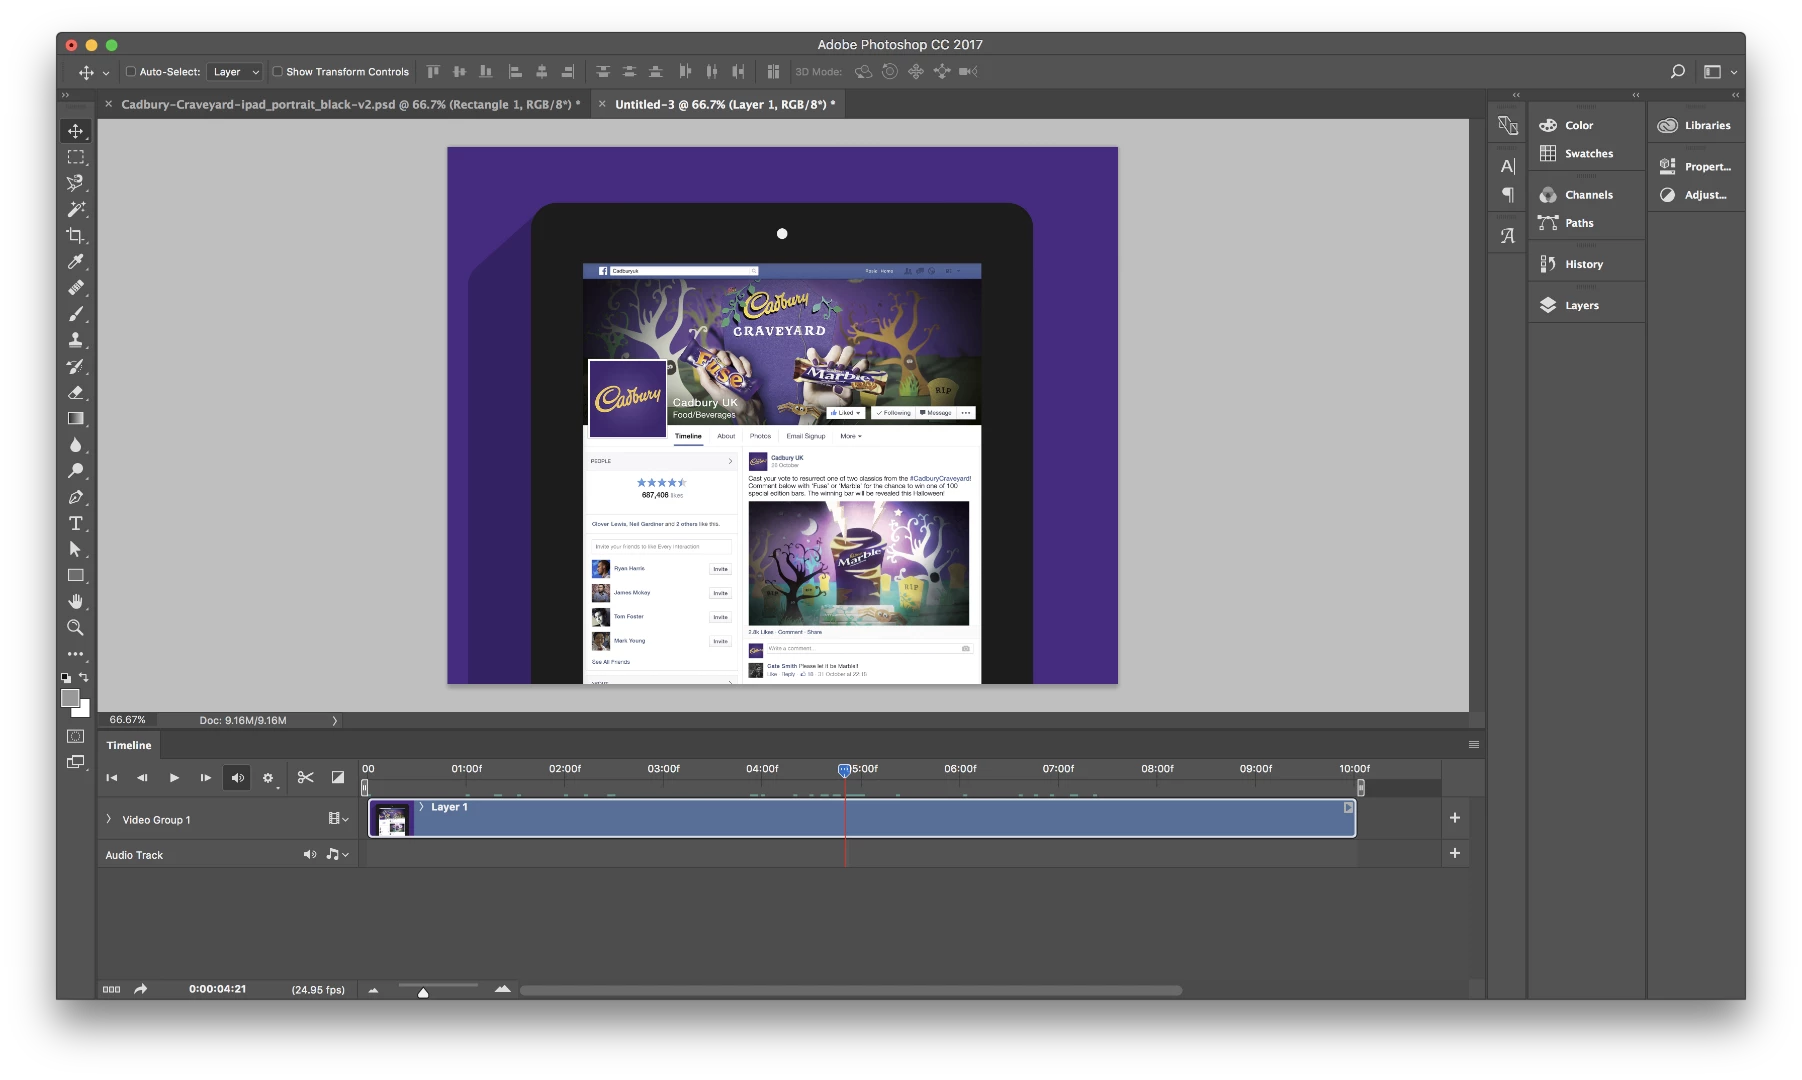This screenshot has width=1802, height=1080.
Task: Click the timeline playhead marker
Action: [844, 770]
